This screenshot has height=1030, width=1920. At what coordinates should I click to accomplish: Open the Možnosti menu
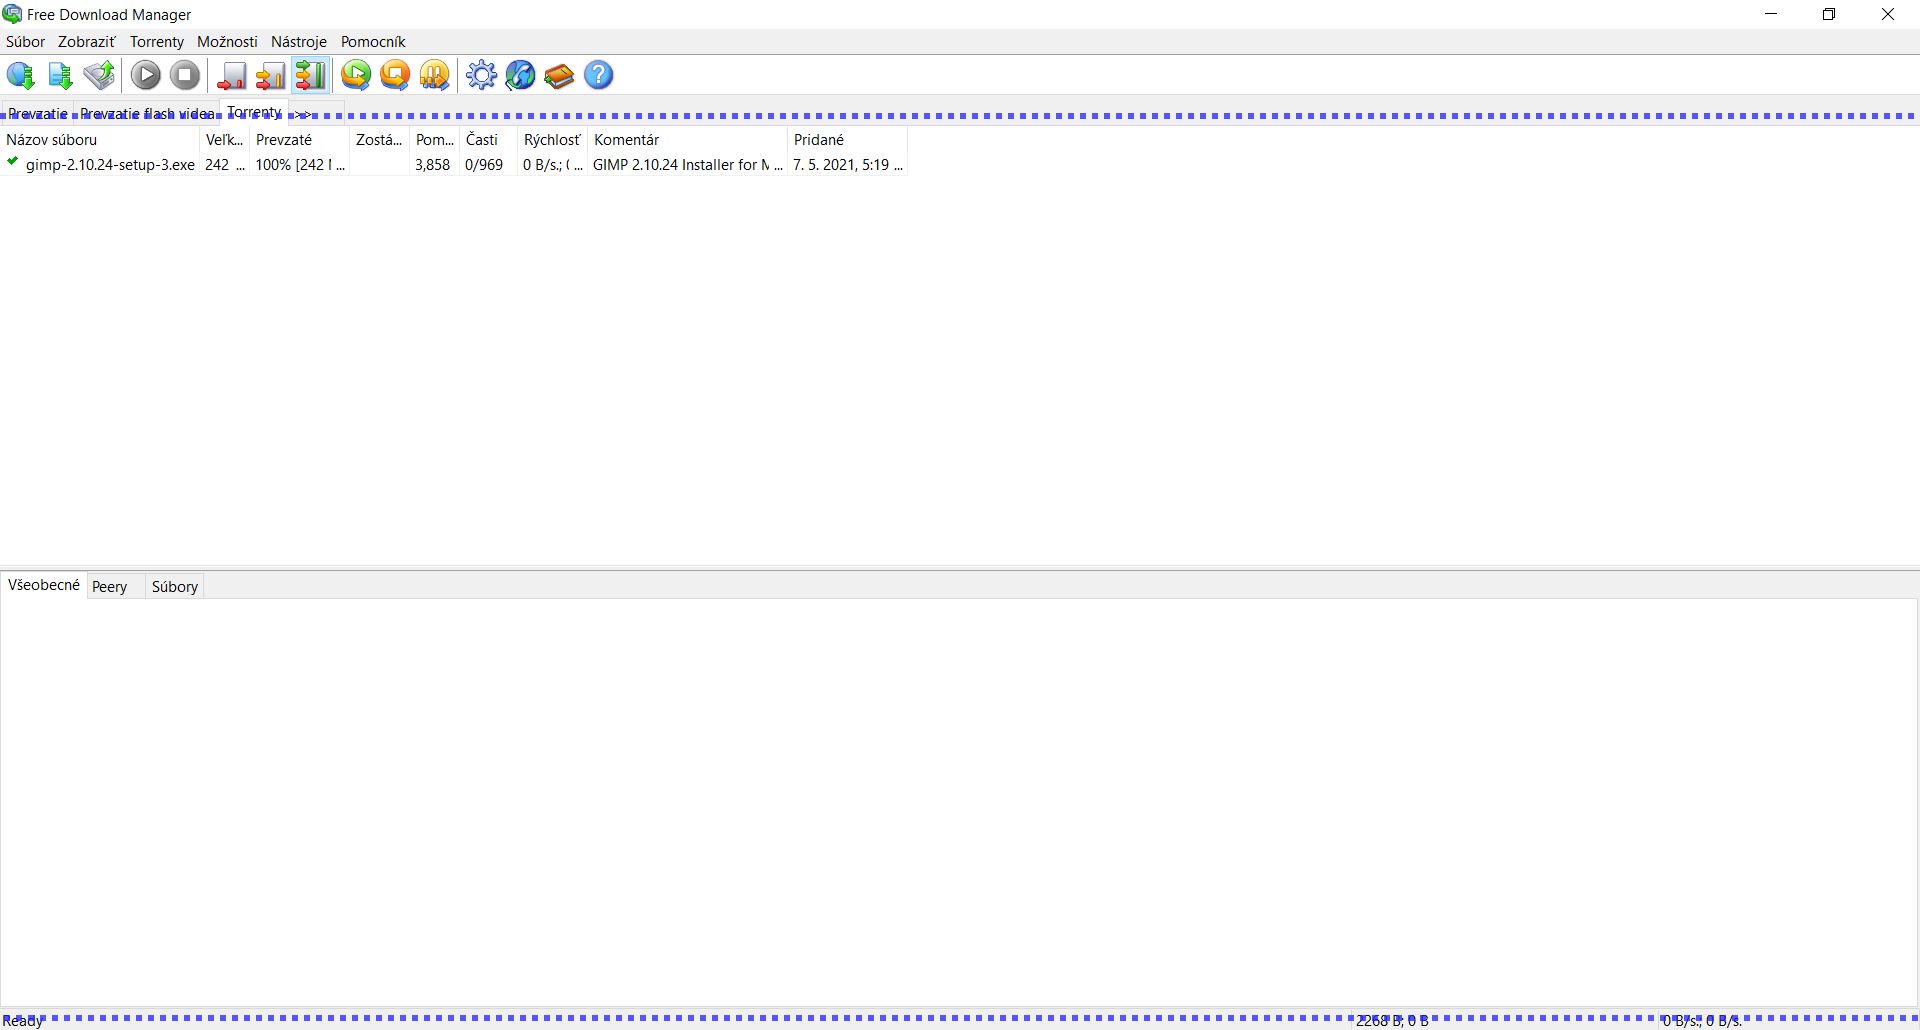[227, 42]
